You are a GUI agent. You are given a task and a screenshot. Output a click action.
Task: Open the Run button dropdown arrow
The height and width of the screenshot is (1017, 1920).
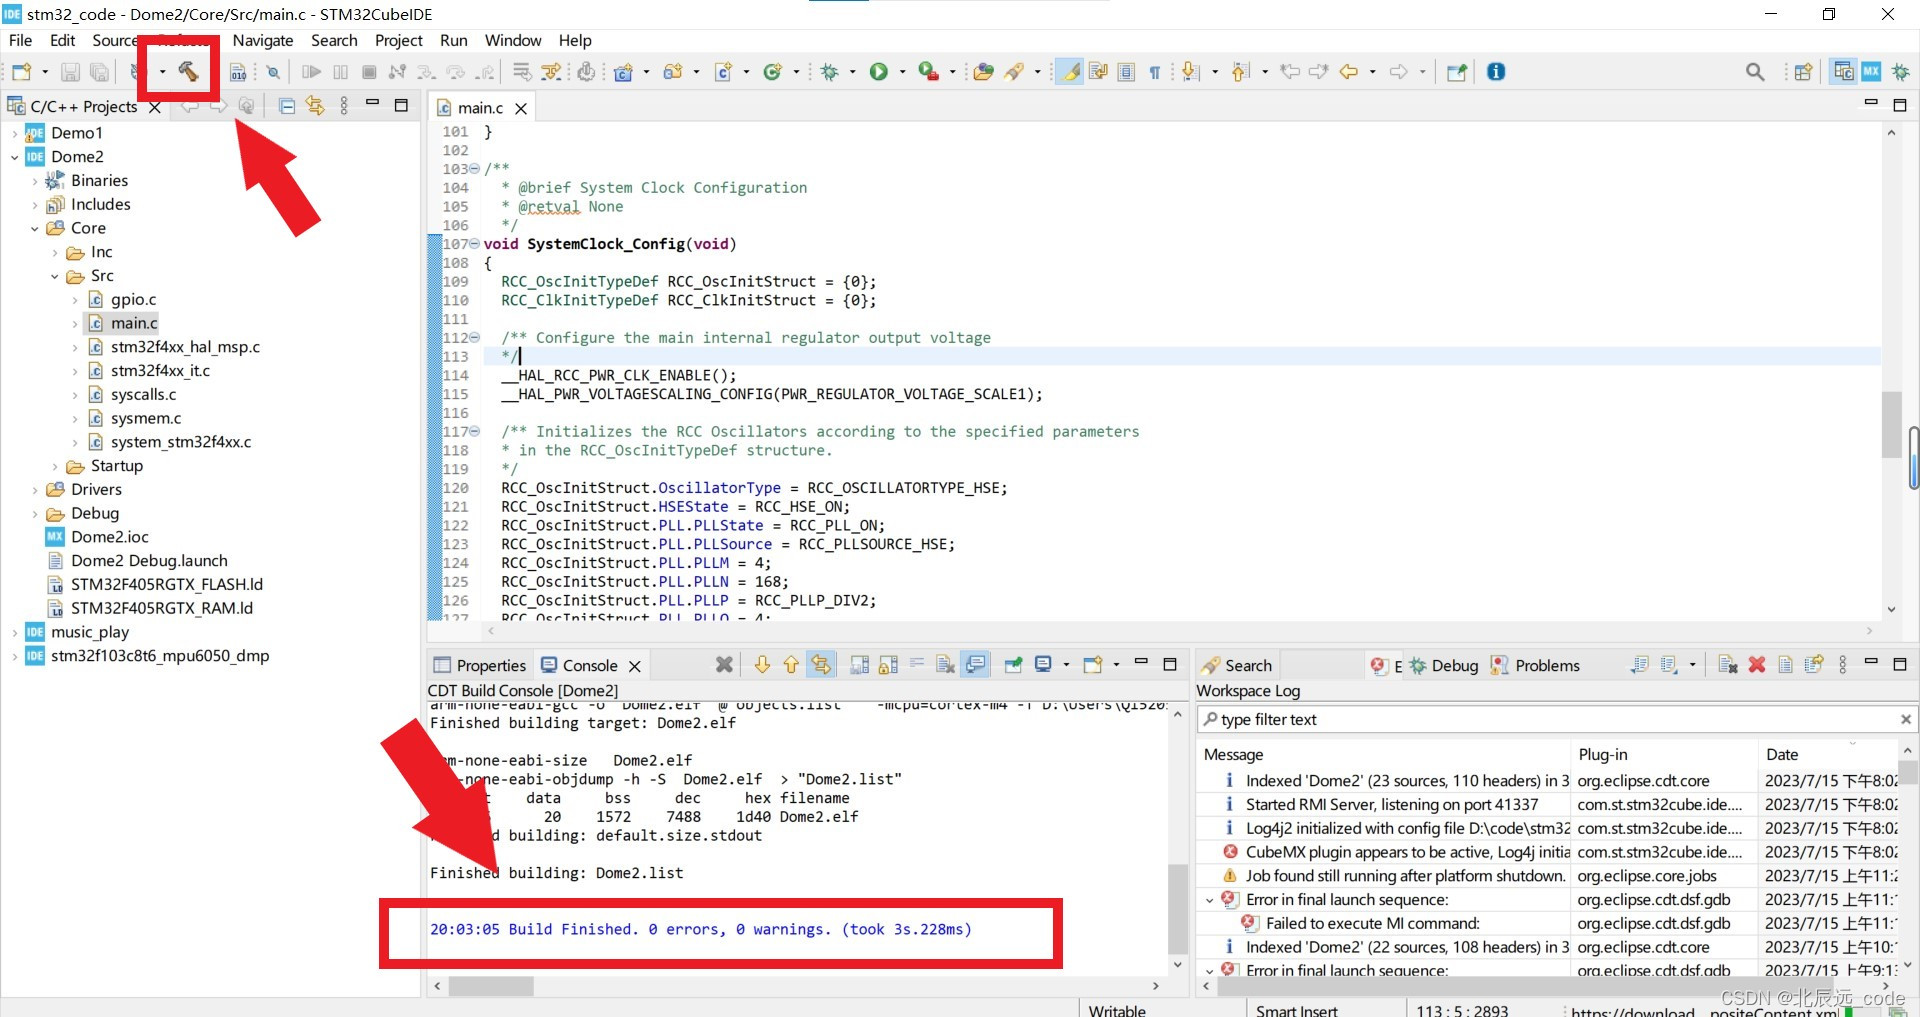[x=902, y=72]
